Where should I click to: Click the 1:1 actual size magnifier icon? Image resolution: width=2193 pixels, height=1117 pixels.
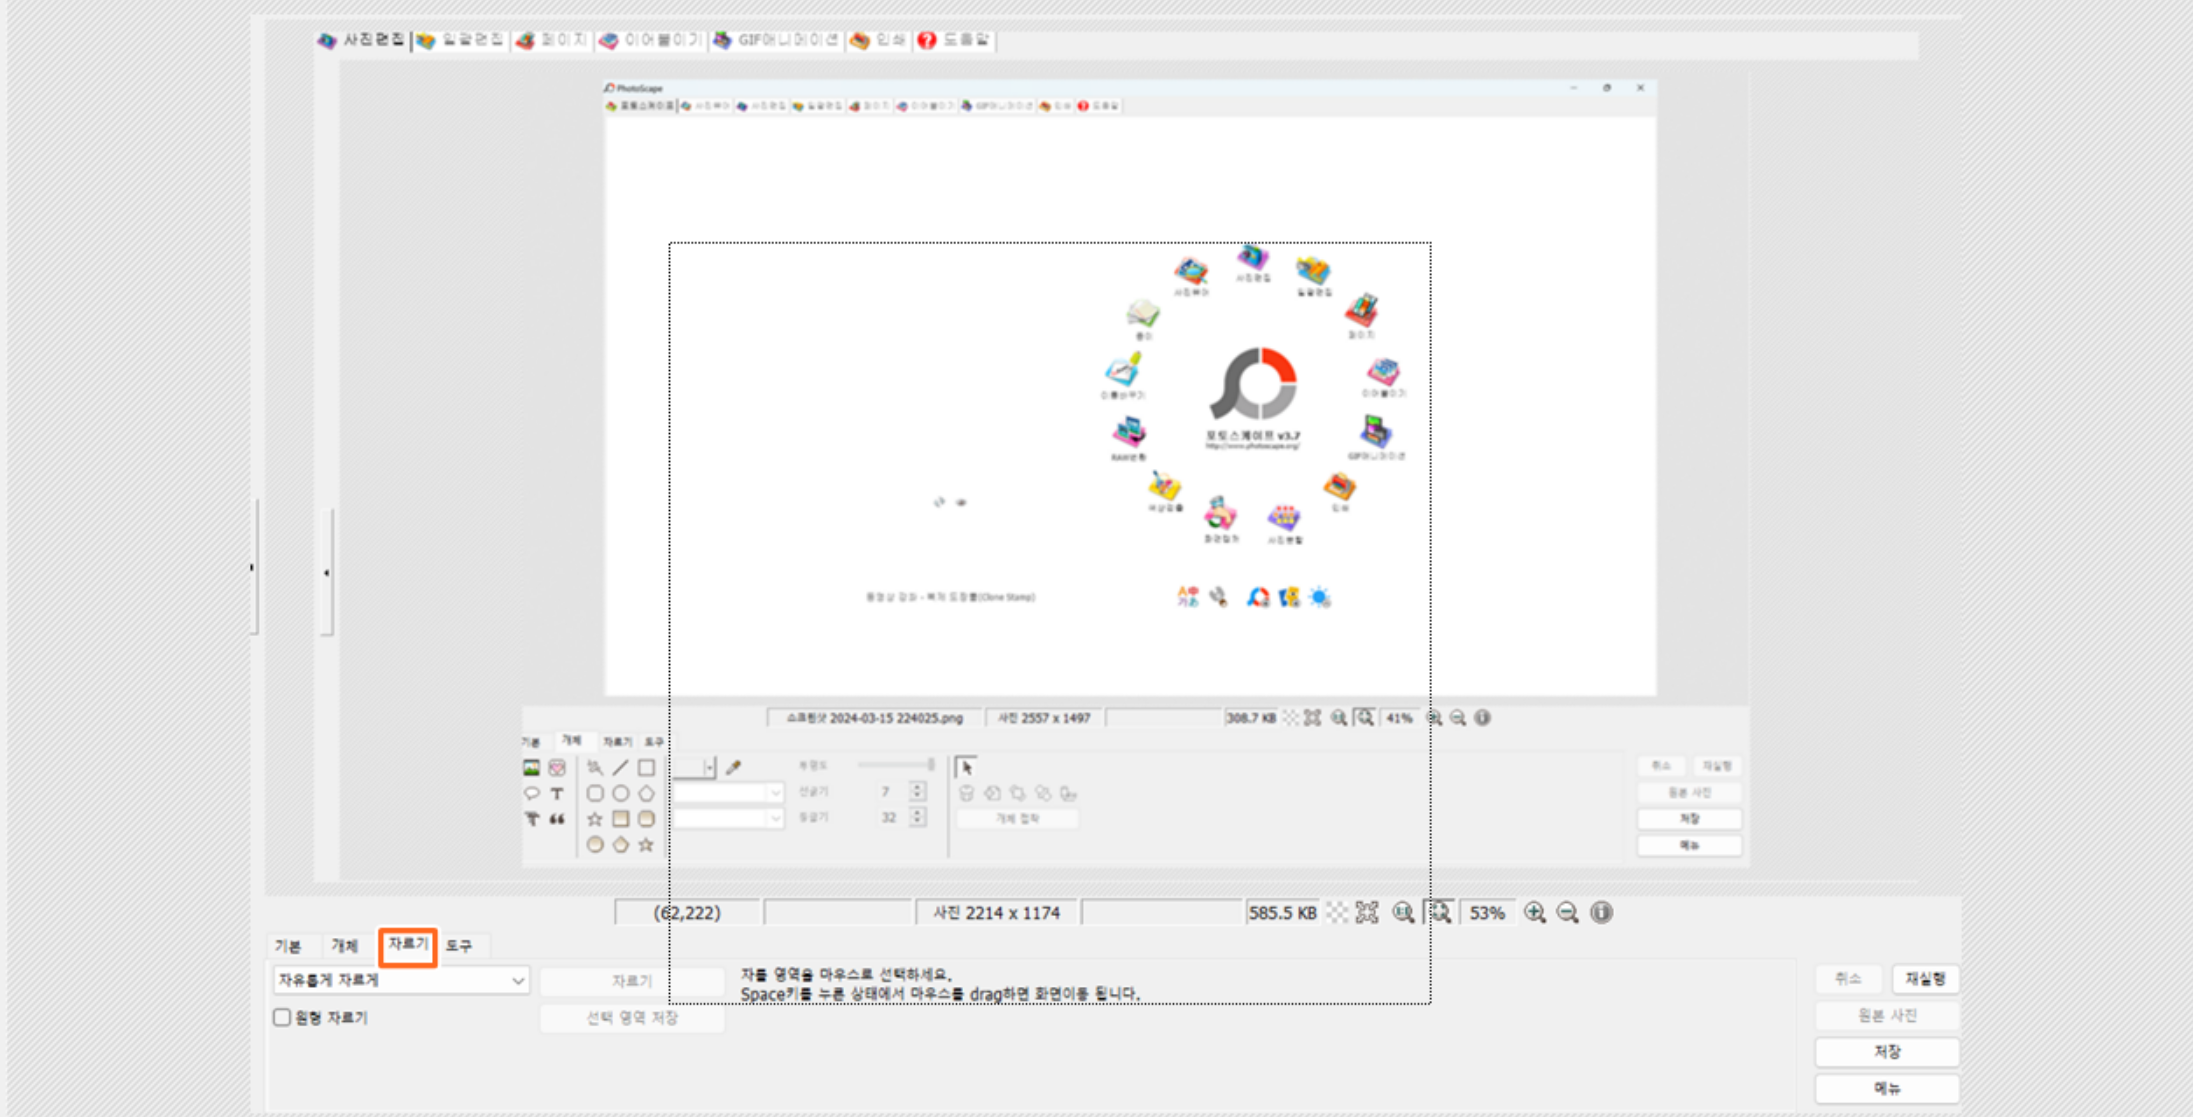point(1403,912)
